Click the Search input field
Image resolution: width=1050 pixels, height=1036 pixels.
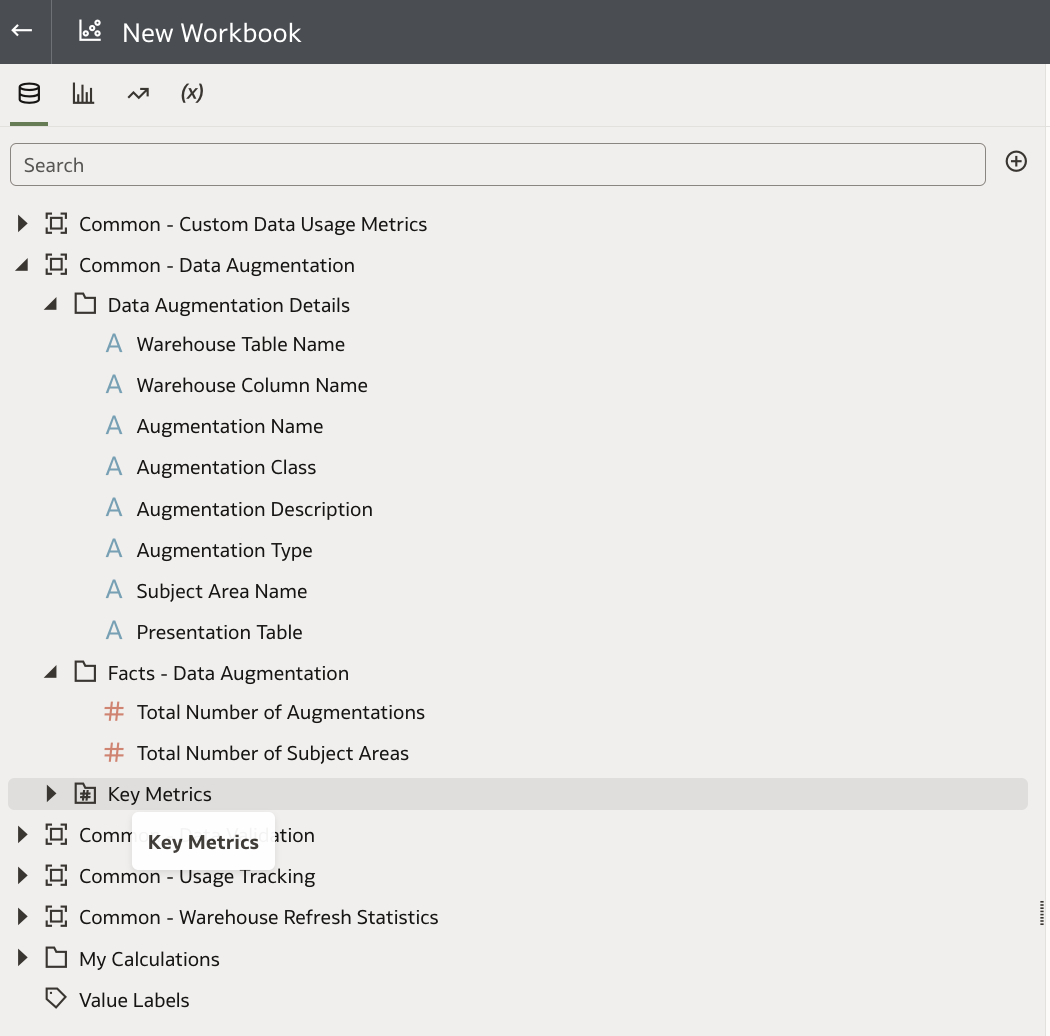point(497,165)
